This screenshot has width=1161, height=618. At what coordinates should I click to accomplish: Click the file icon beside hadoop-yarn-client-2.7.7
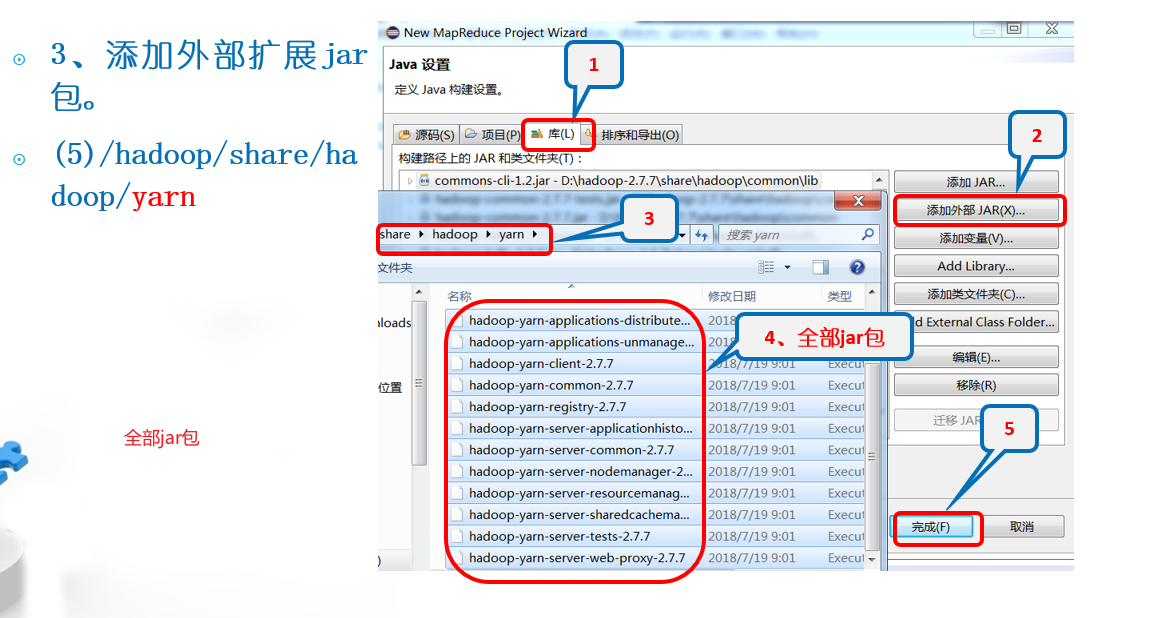pyautogui.click(x=458, y=363)
